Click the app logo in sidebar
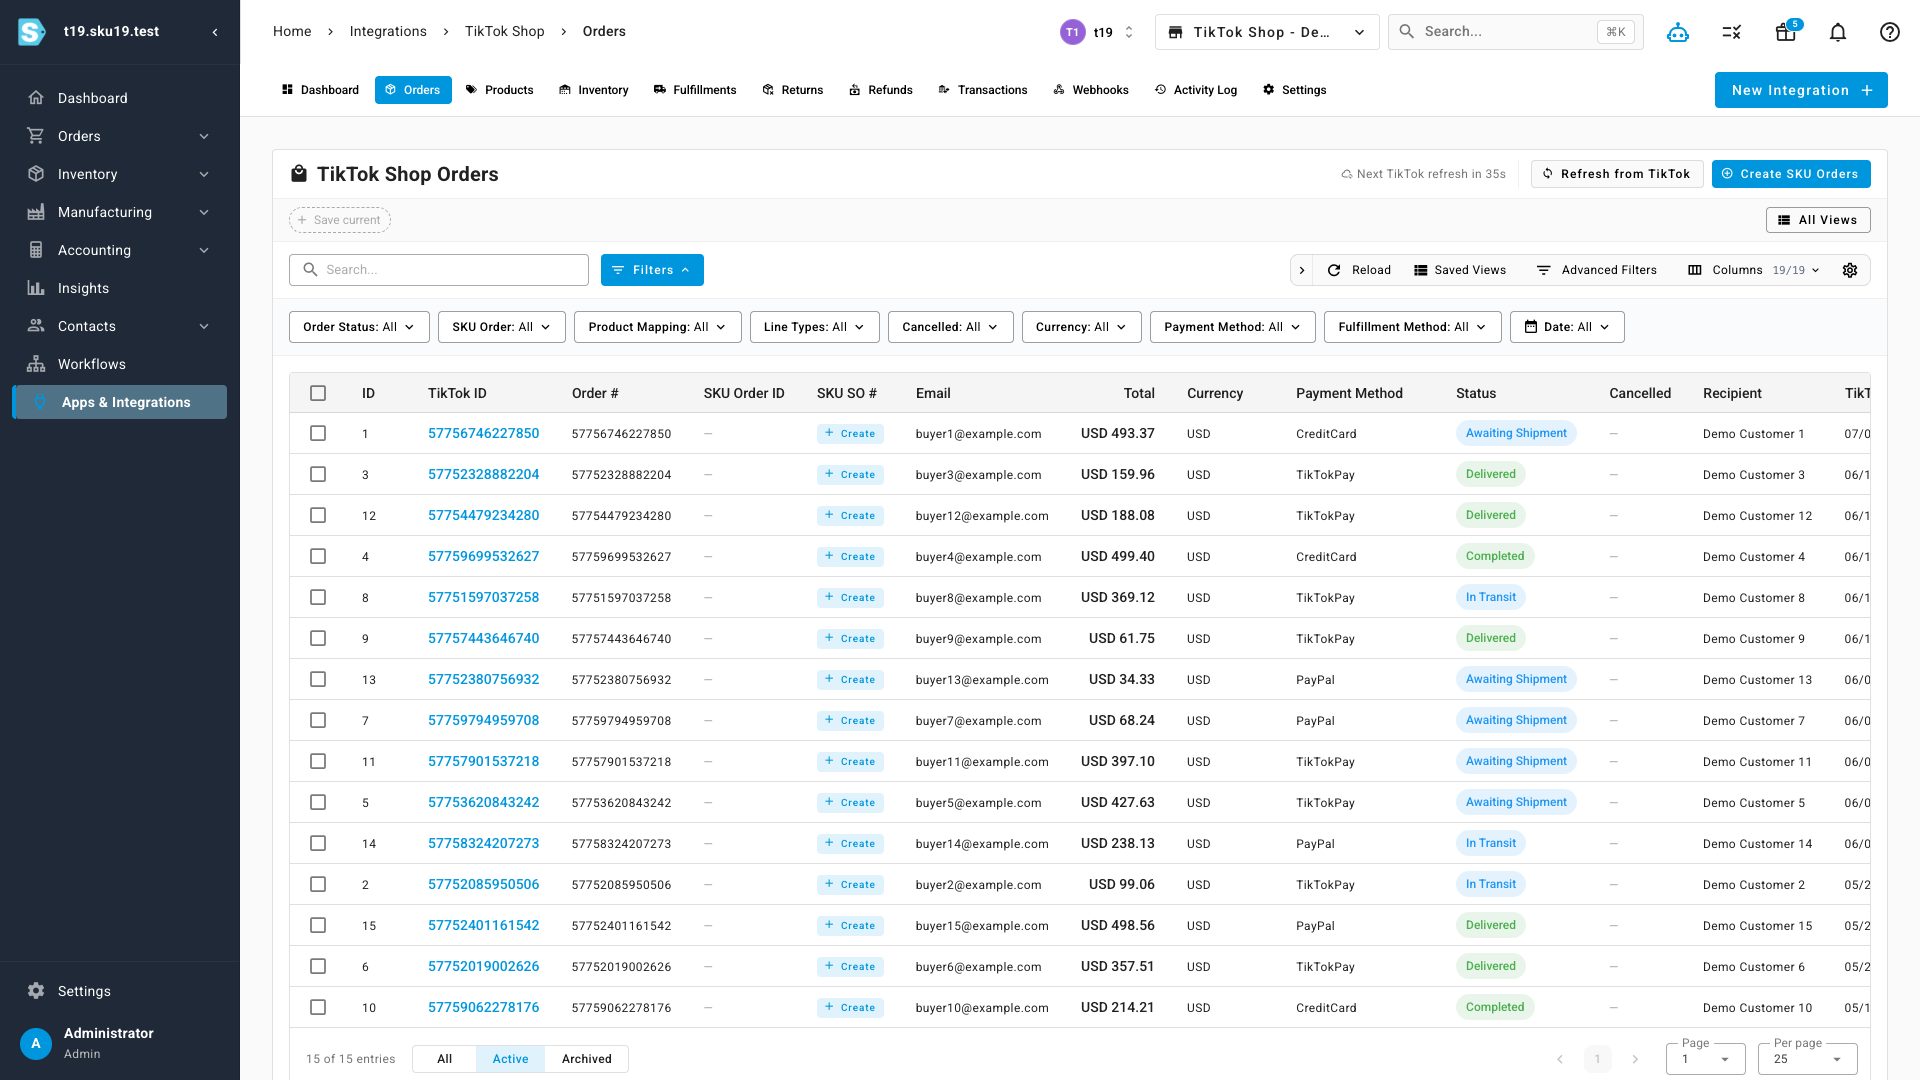Screen dimensions: 1920x1080 (x=32, y=32)
